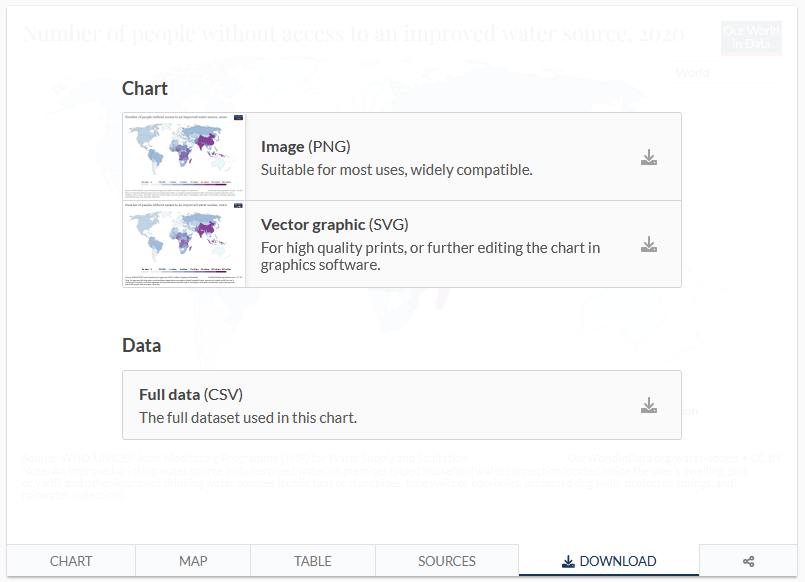
Task: Switch to the CHART tab
Action: click(70, 560)
